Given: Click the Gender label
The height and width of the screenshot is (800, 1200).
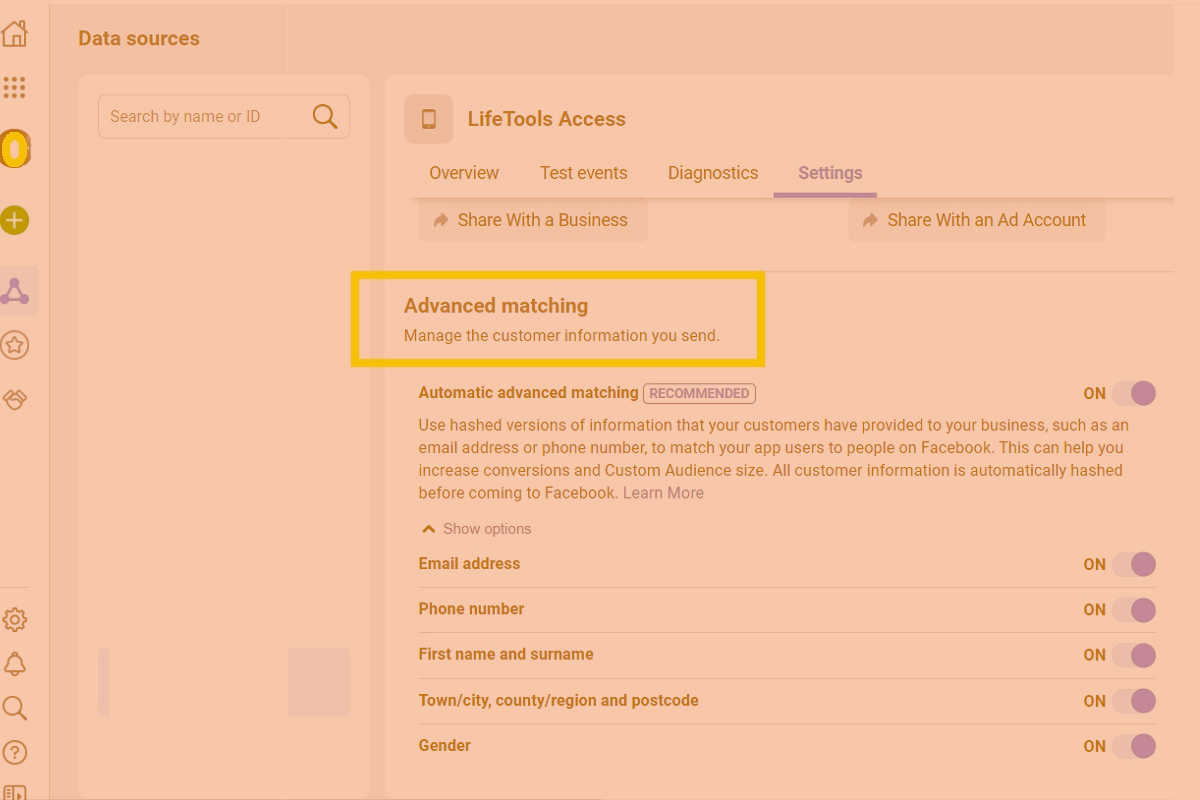Looking at the screenshot, I should (444, 745).
